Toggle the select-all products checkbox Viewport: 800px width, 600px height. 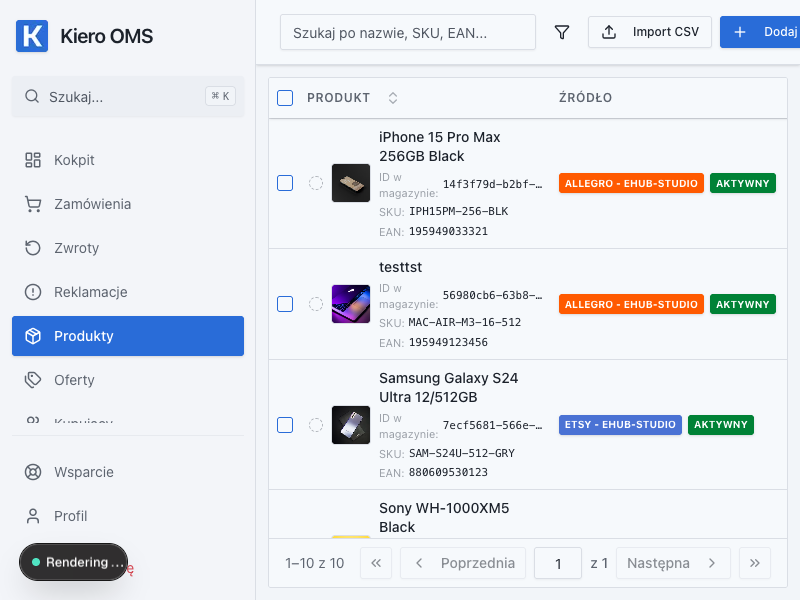click(x=285, y=97)
